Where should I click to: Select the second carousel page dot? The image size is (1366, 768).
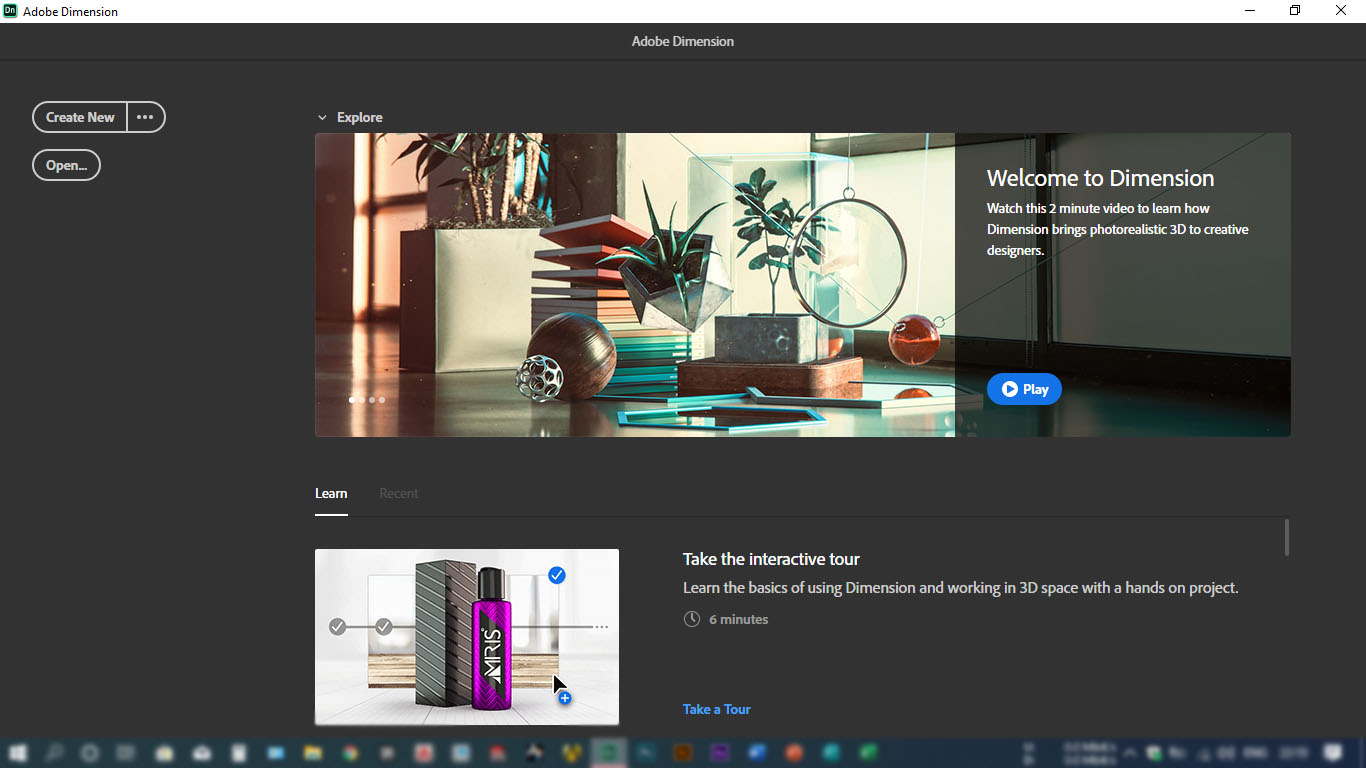point(361,399)
